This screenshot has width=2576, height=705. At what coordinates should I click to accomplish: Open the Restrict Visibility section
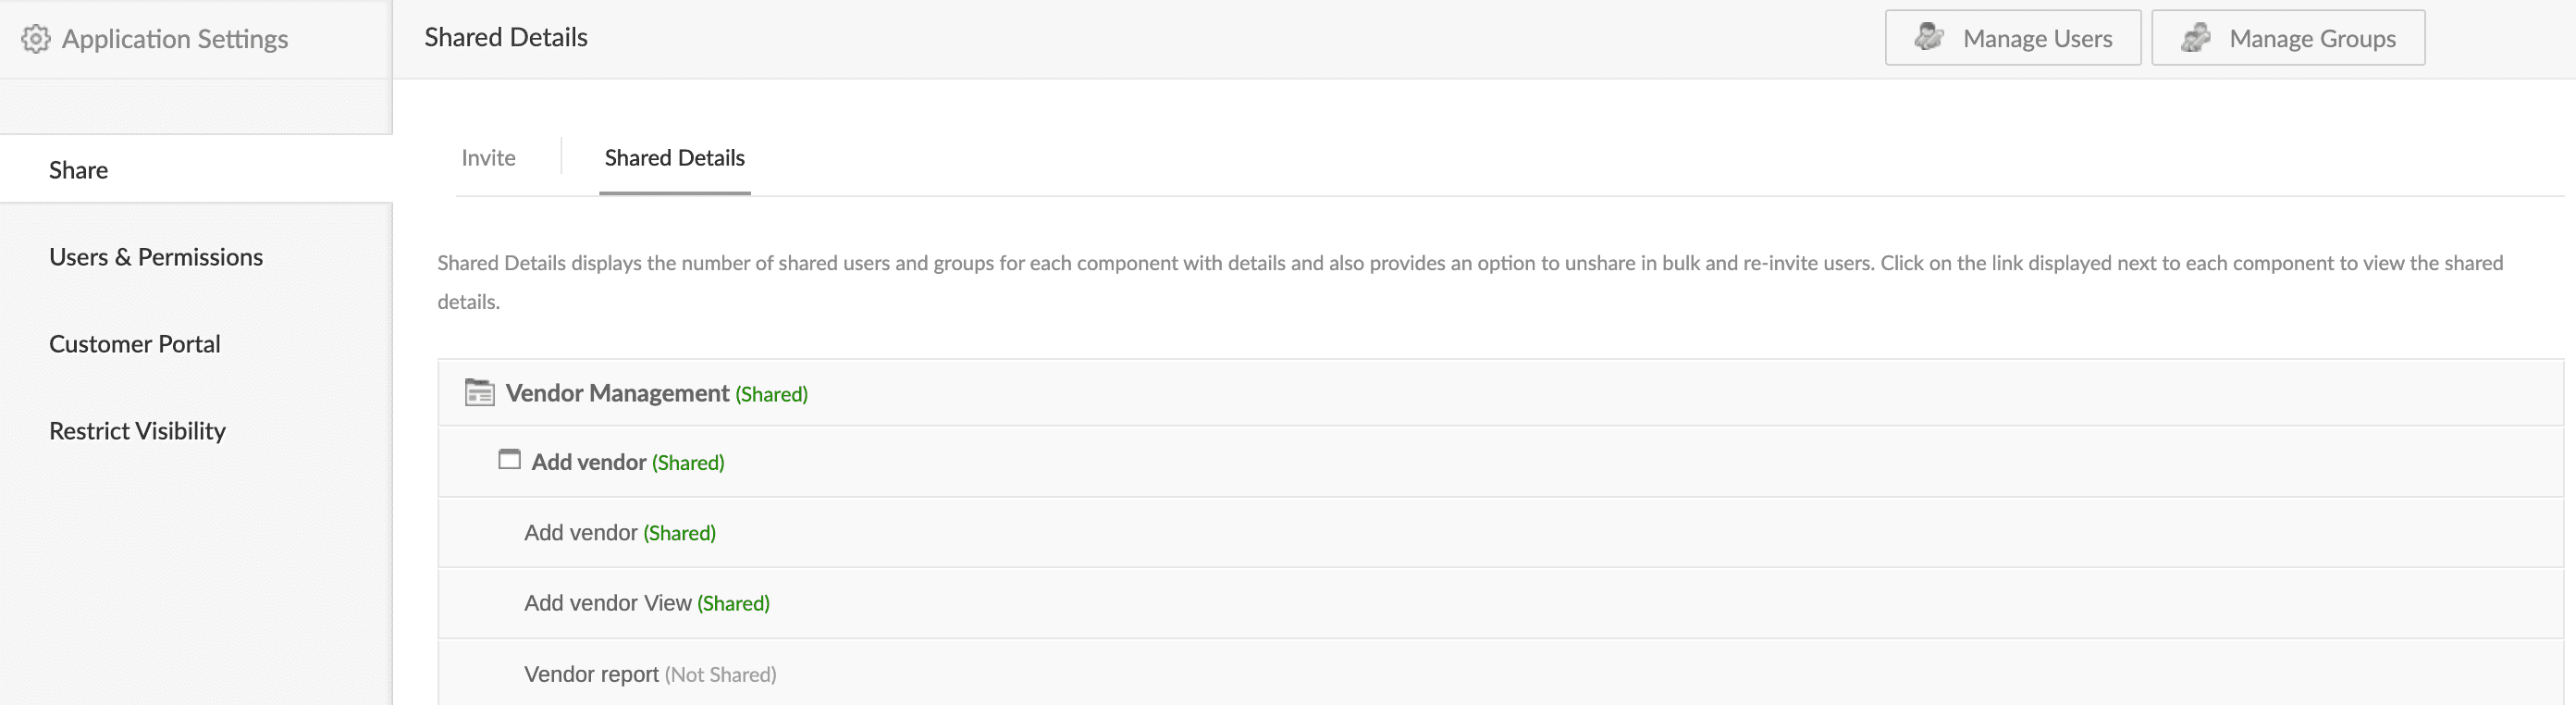(137, 431)
